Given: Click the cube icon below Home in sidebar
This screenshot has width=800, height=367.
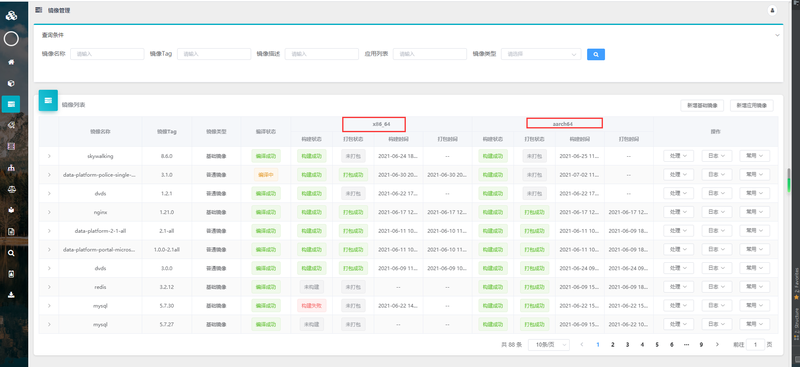Looking at the screenshot, I should 11,83.
